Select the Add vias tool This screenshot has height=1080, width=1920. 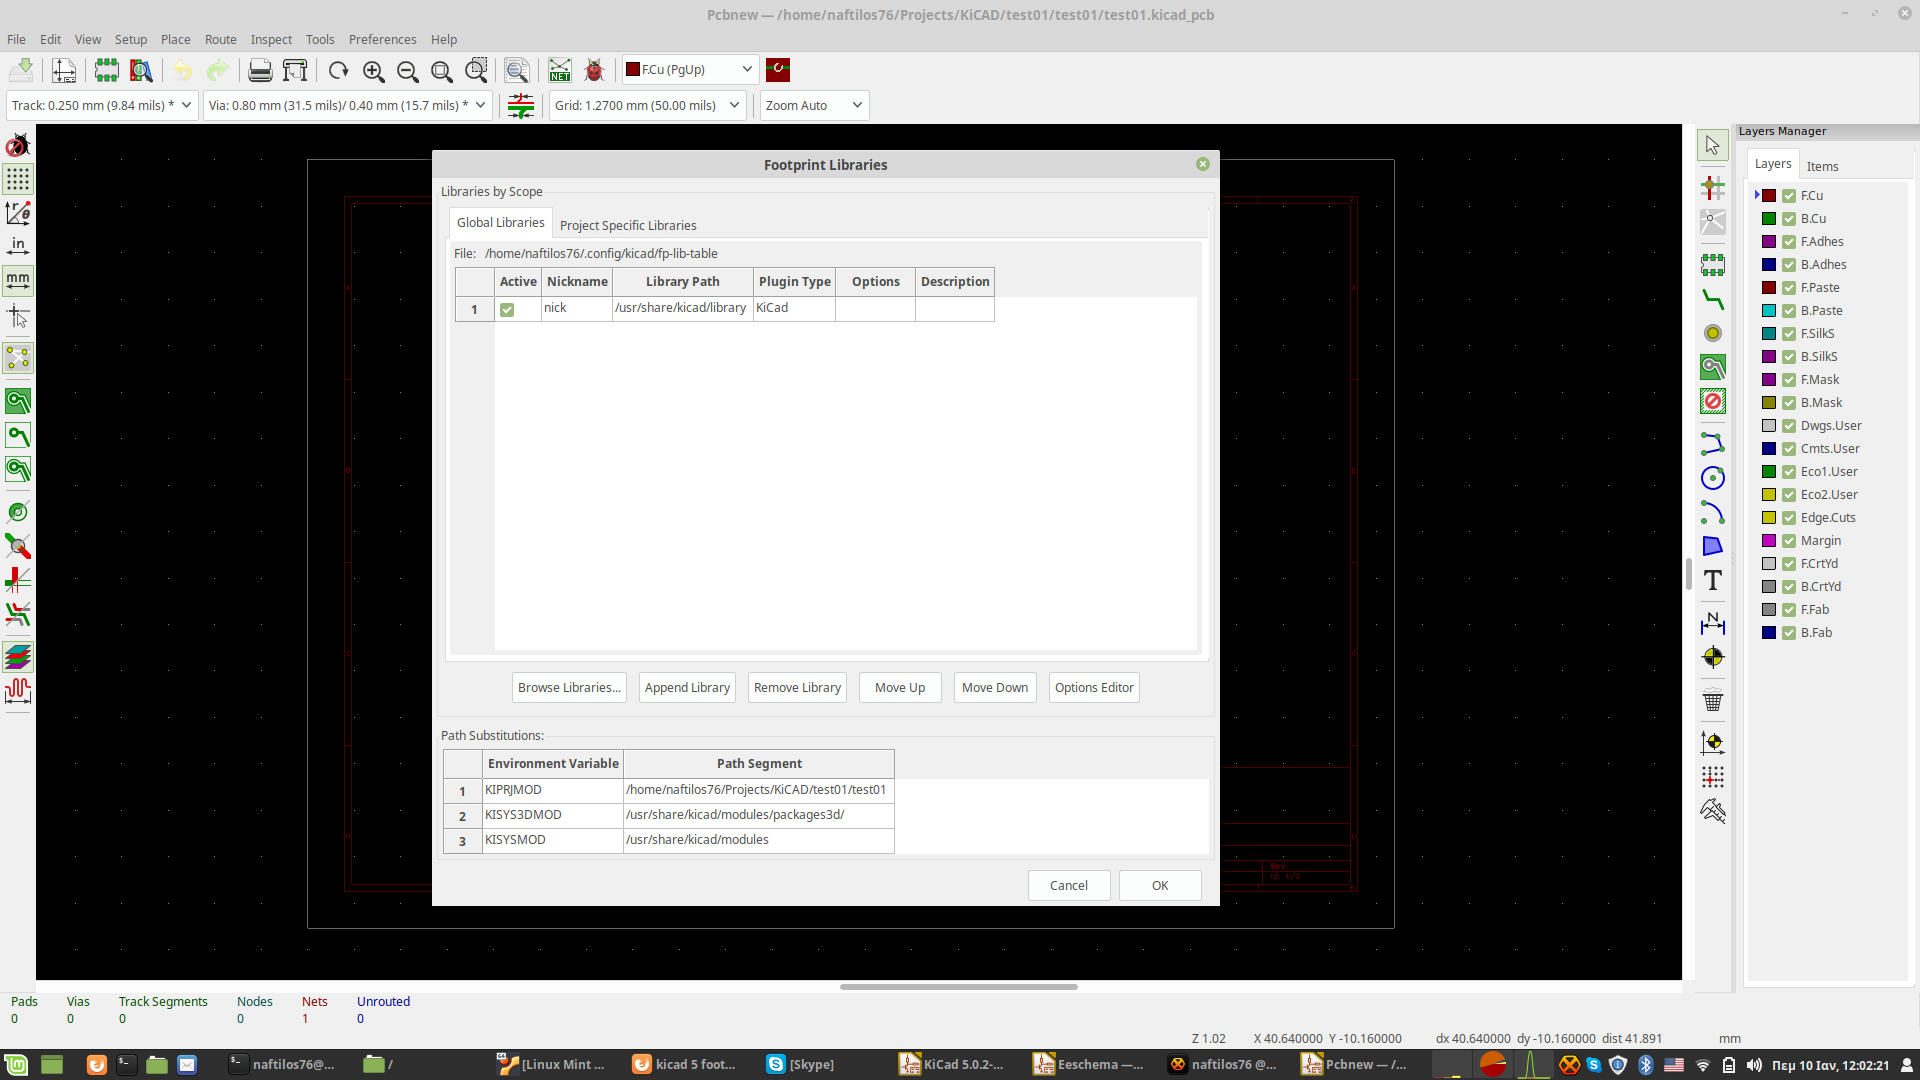1712,333
